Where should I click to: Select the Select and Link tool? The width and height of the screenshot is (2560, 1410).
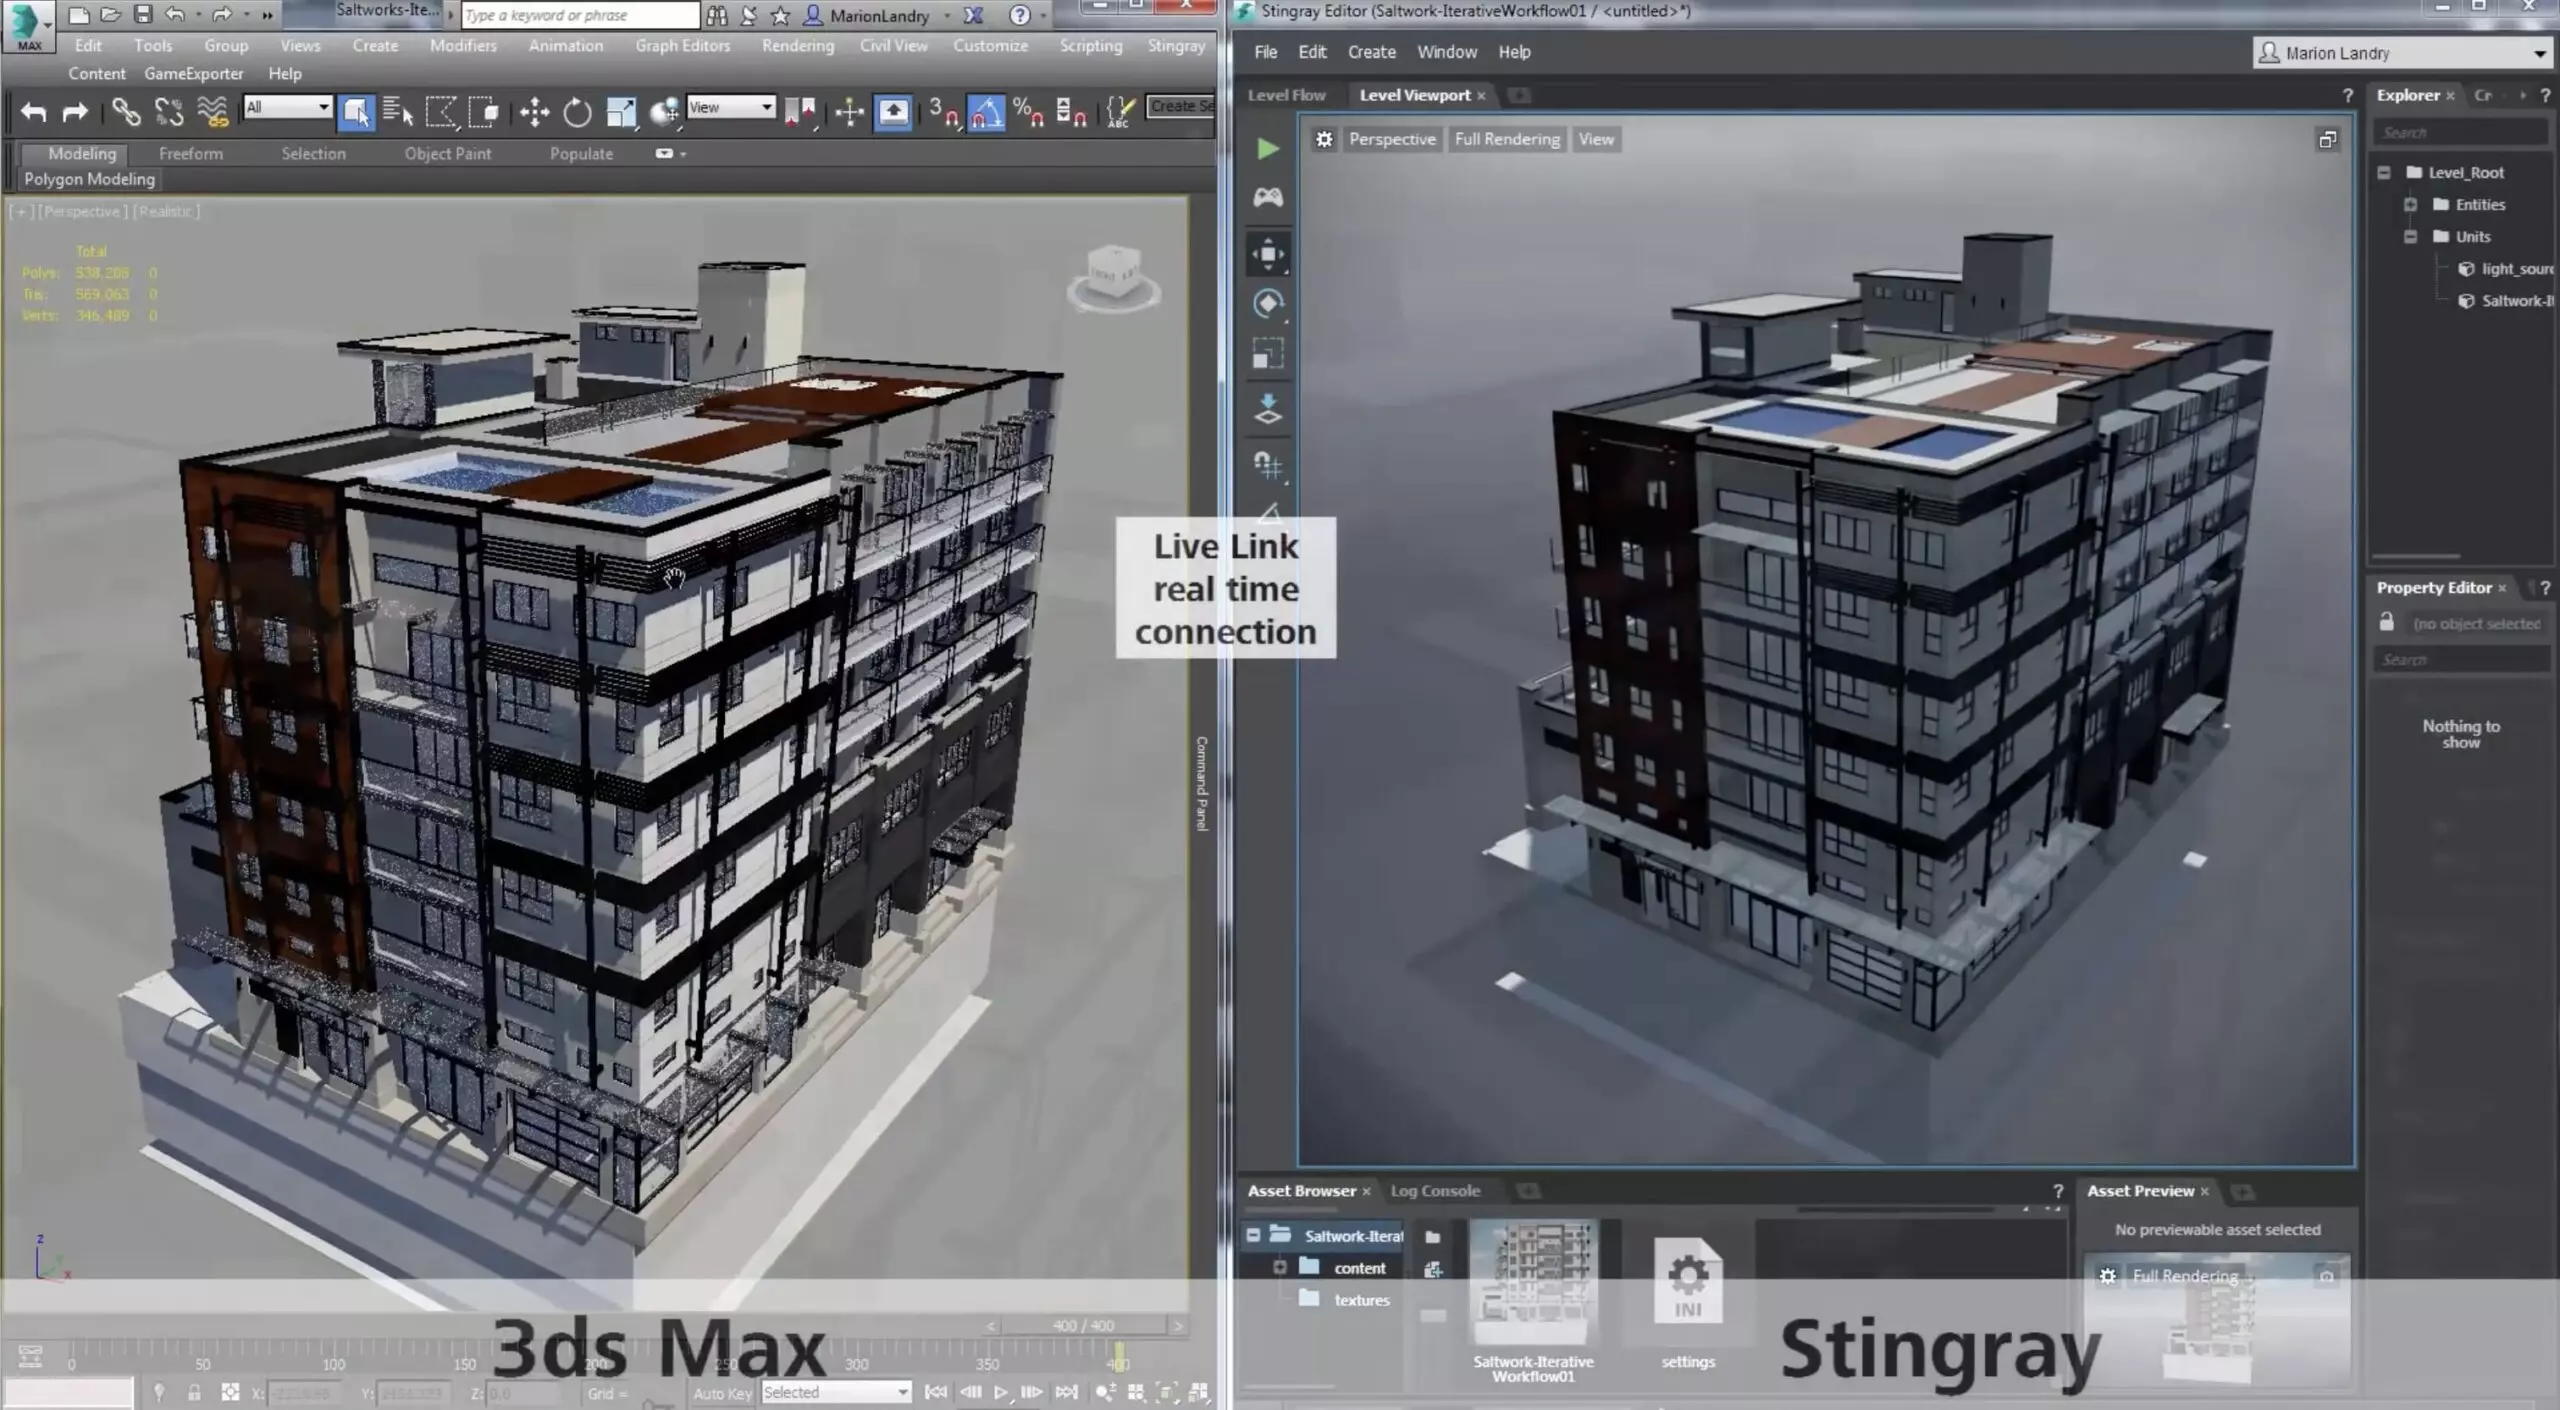[127, 111]
